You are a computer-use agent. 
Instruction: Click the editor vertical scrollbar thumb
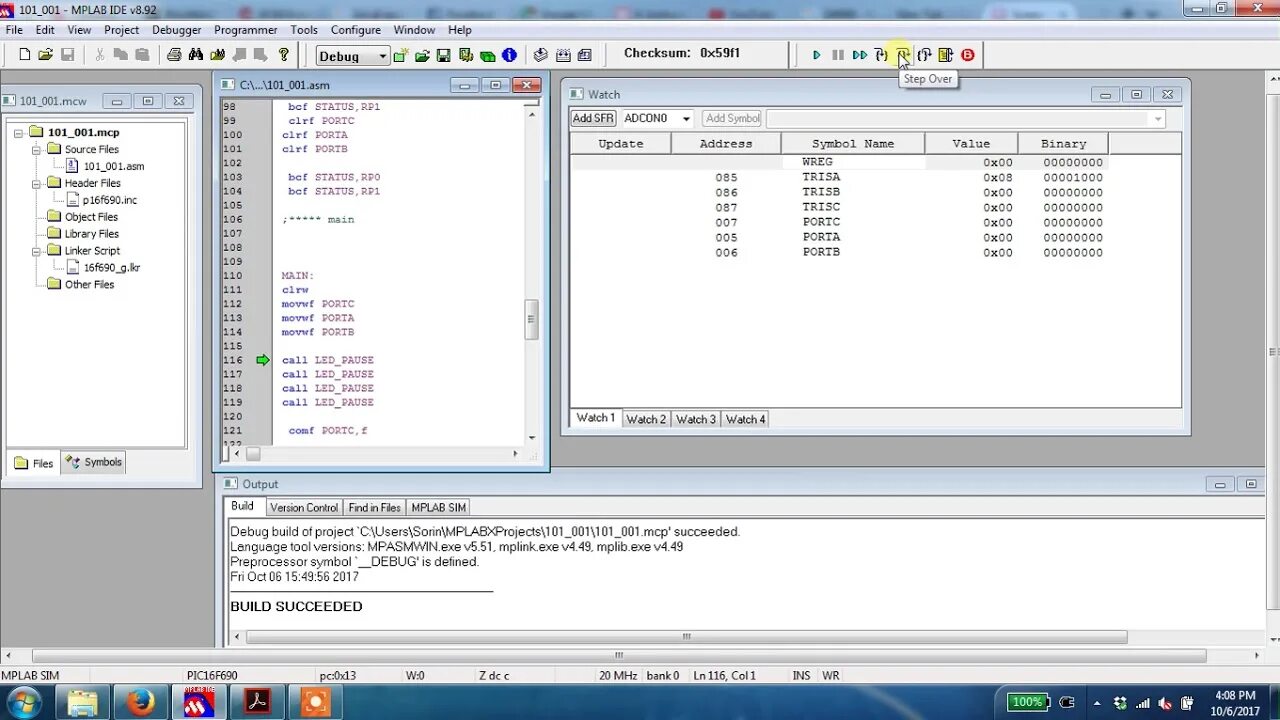(x=532, y=320)
